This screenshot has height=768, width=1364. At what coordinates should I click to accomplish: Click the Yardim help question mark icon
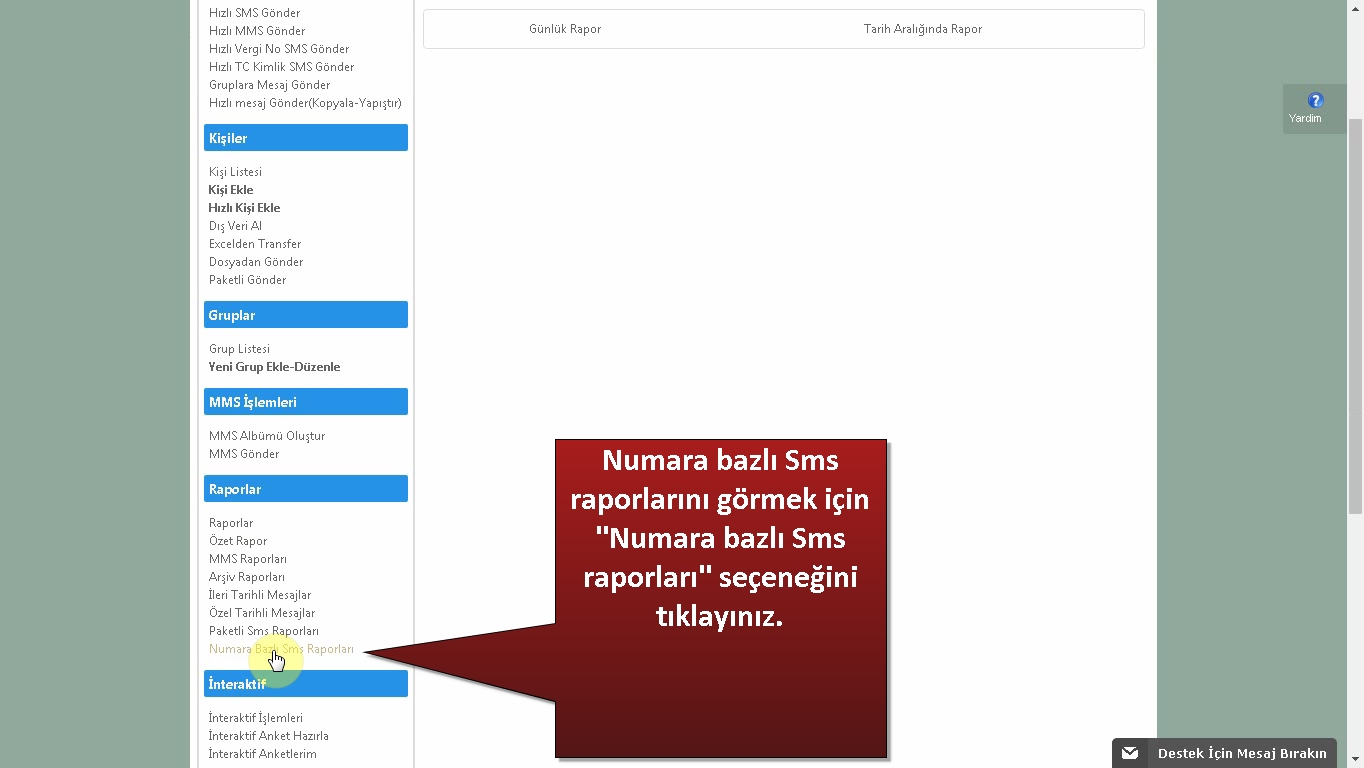click(1315, 101)
